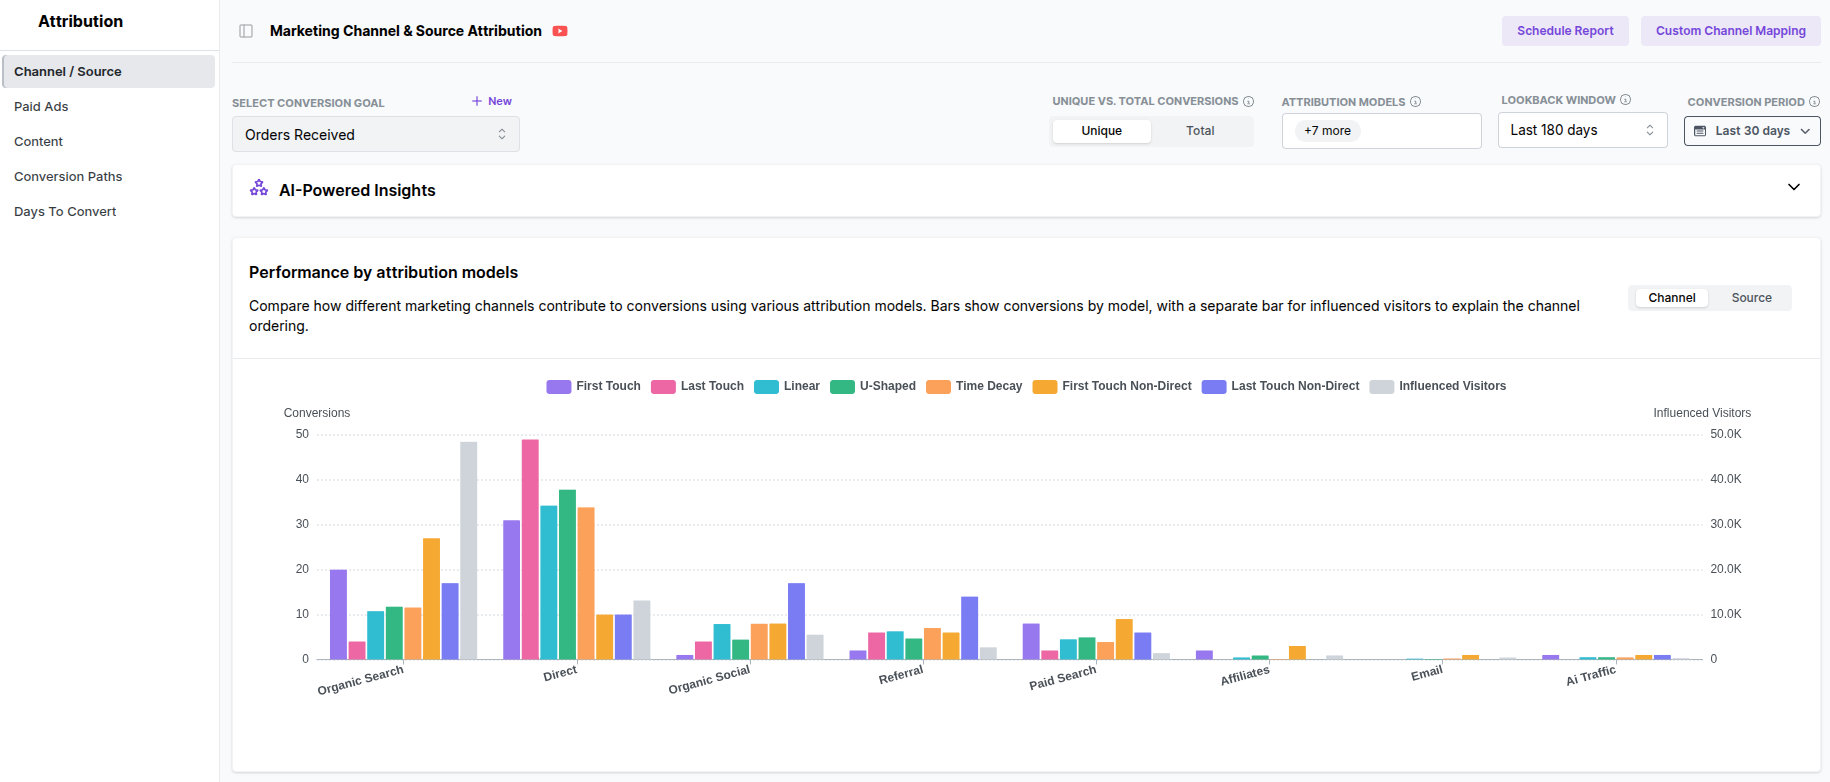
Task: Click the Direct Last Touch pink bar
Action: [x=530, y=549]
